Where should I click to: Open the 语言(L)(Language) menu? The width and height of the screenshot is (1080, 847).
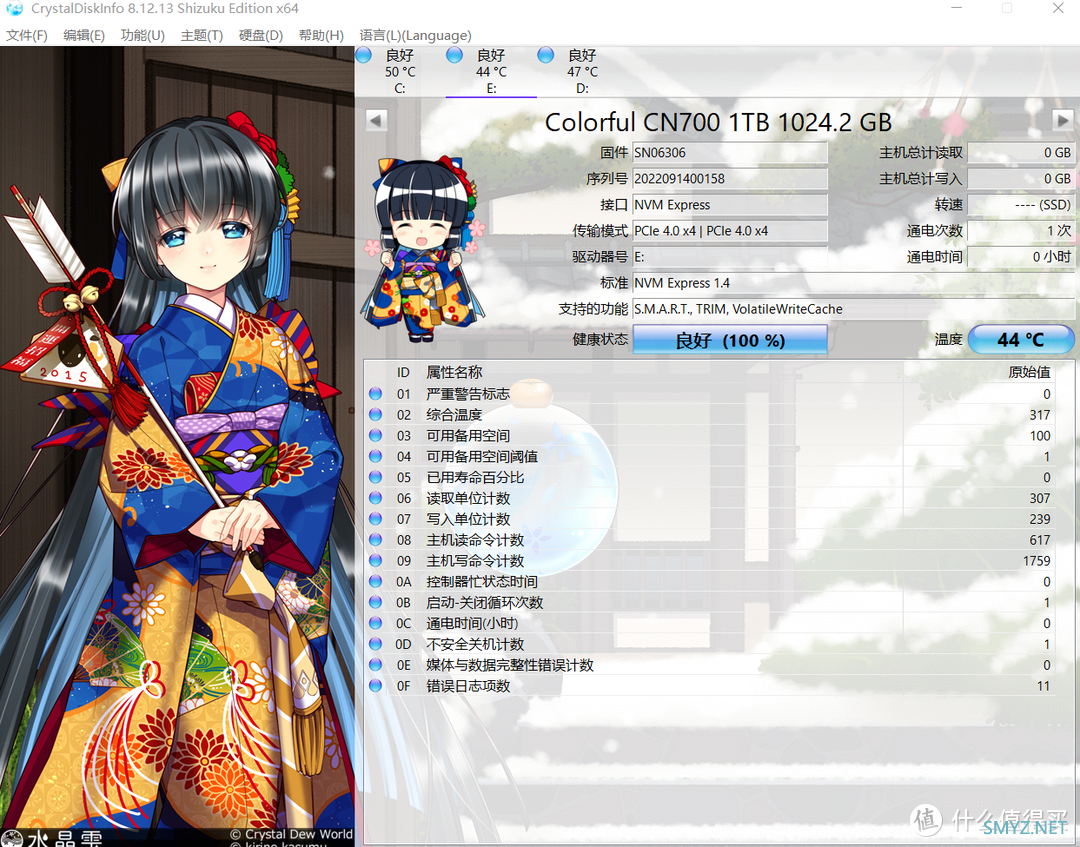(415, 35)
